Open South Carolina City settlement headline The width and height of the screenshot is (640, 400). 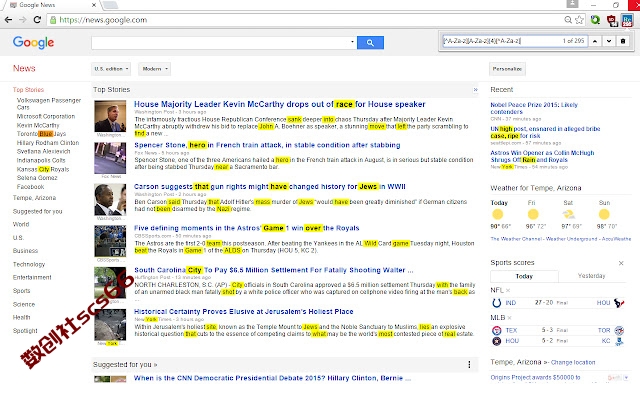273,270
